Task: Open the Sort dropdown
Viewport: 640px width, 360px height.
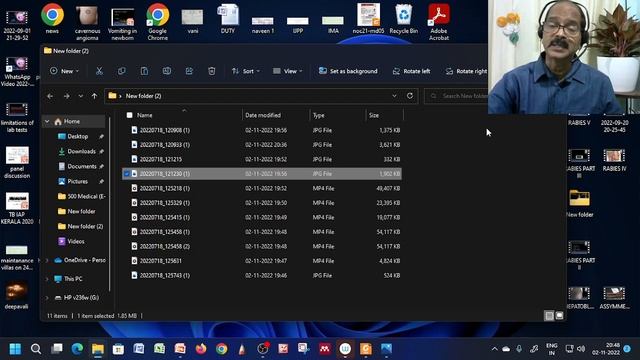Action: (x=246, y=71)
